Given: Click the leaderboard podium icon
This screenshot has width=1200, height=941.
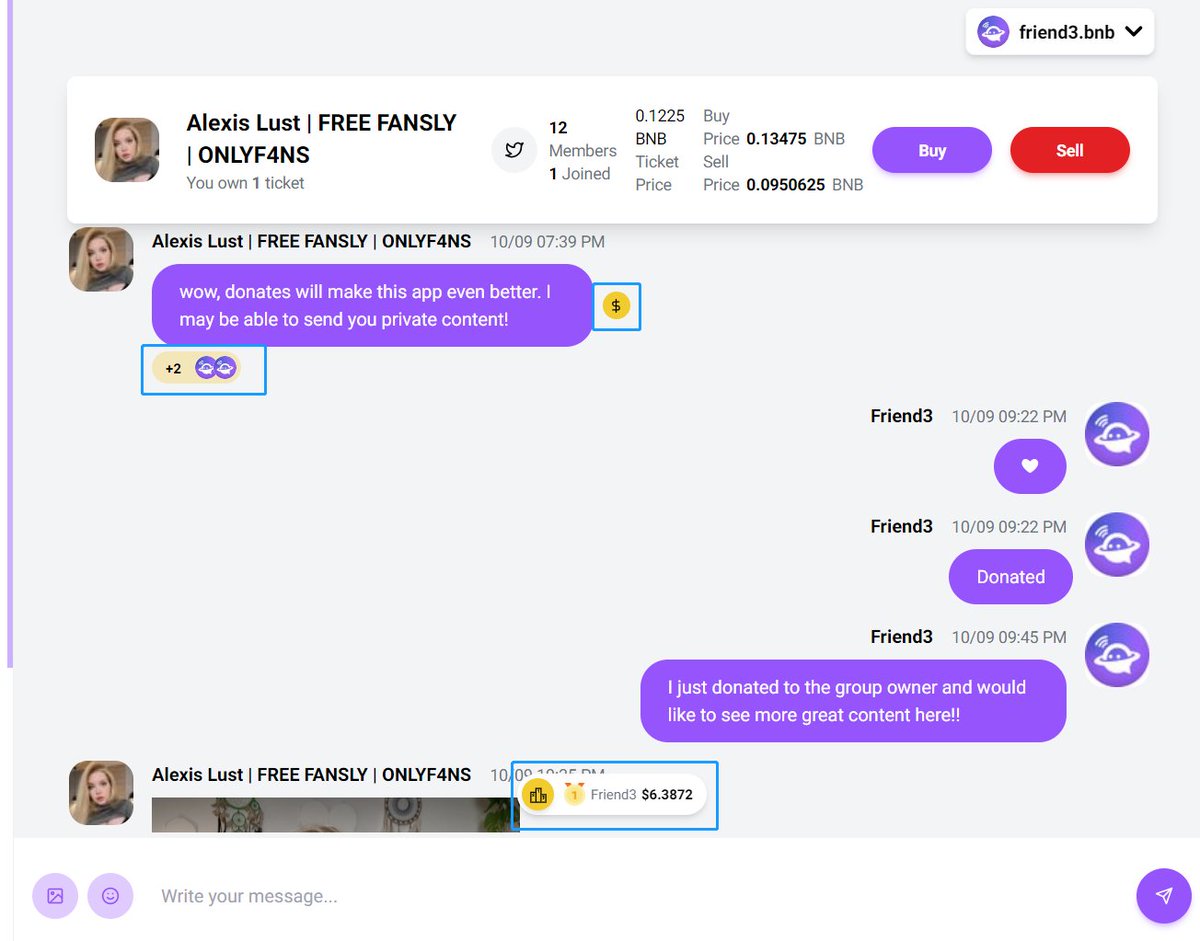Looking at the screenshot, I should pyautogui.click(x=538, y=795).
